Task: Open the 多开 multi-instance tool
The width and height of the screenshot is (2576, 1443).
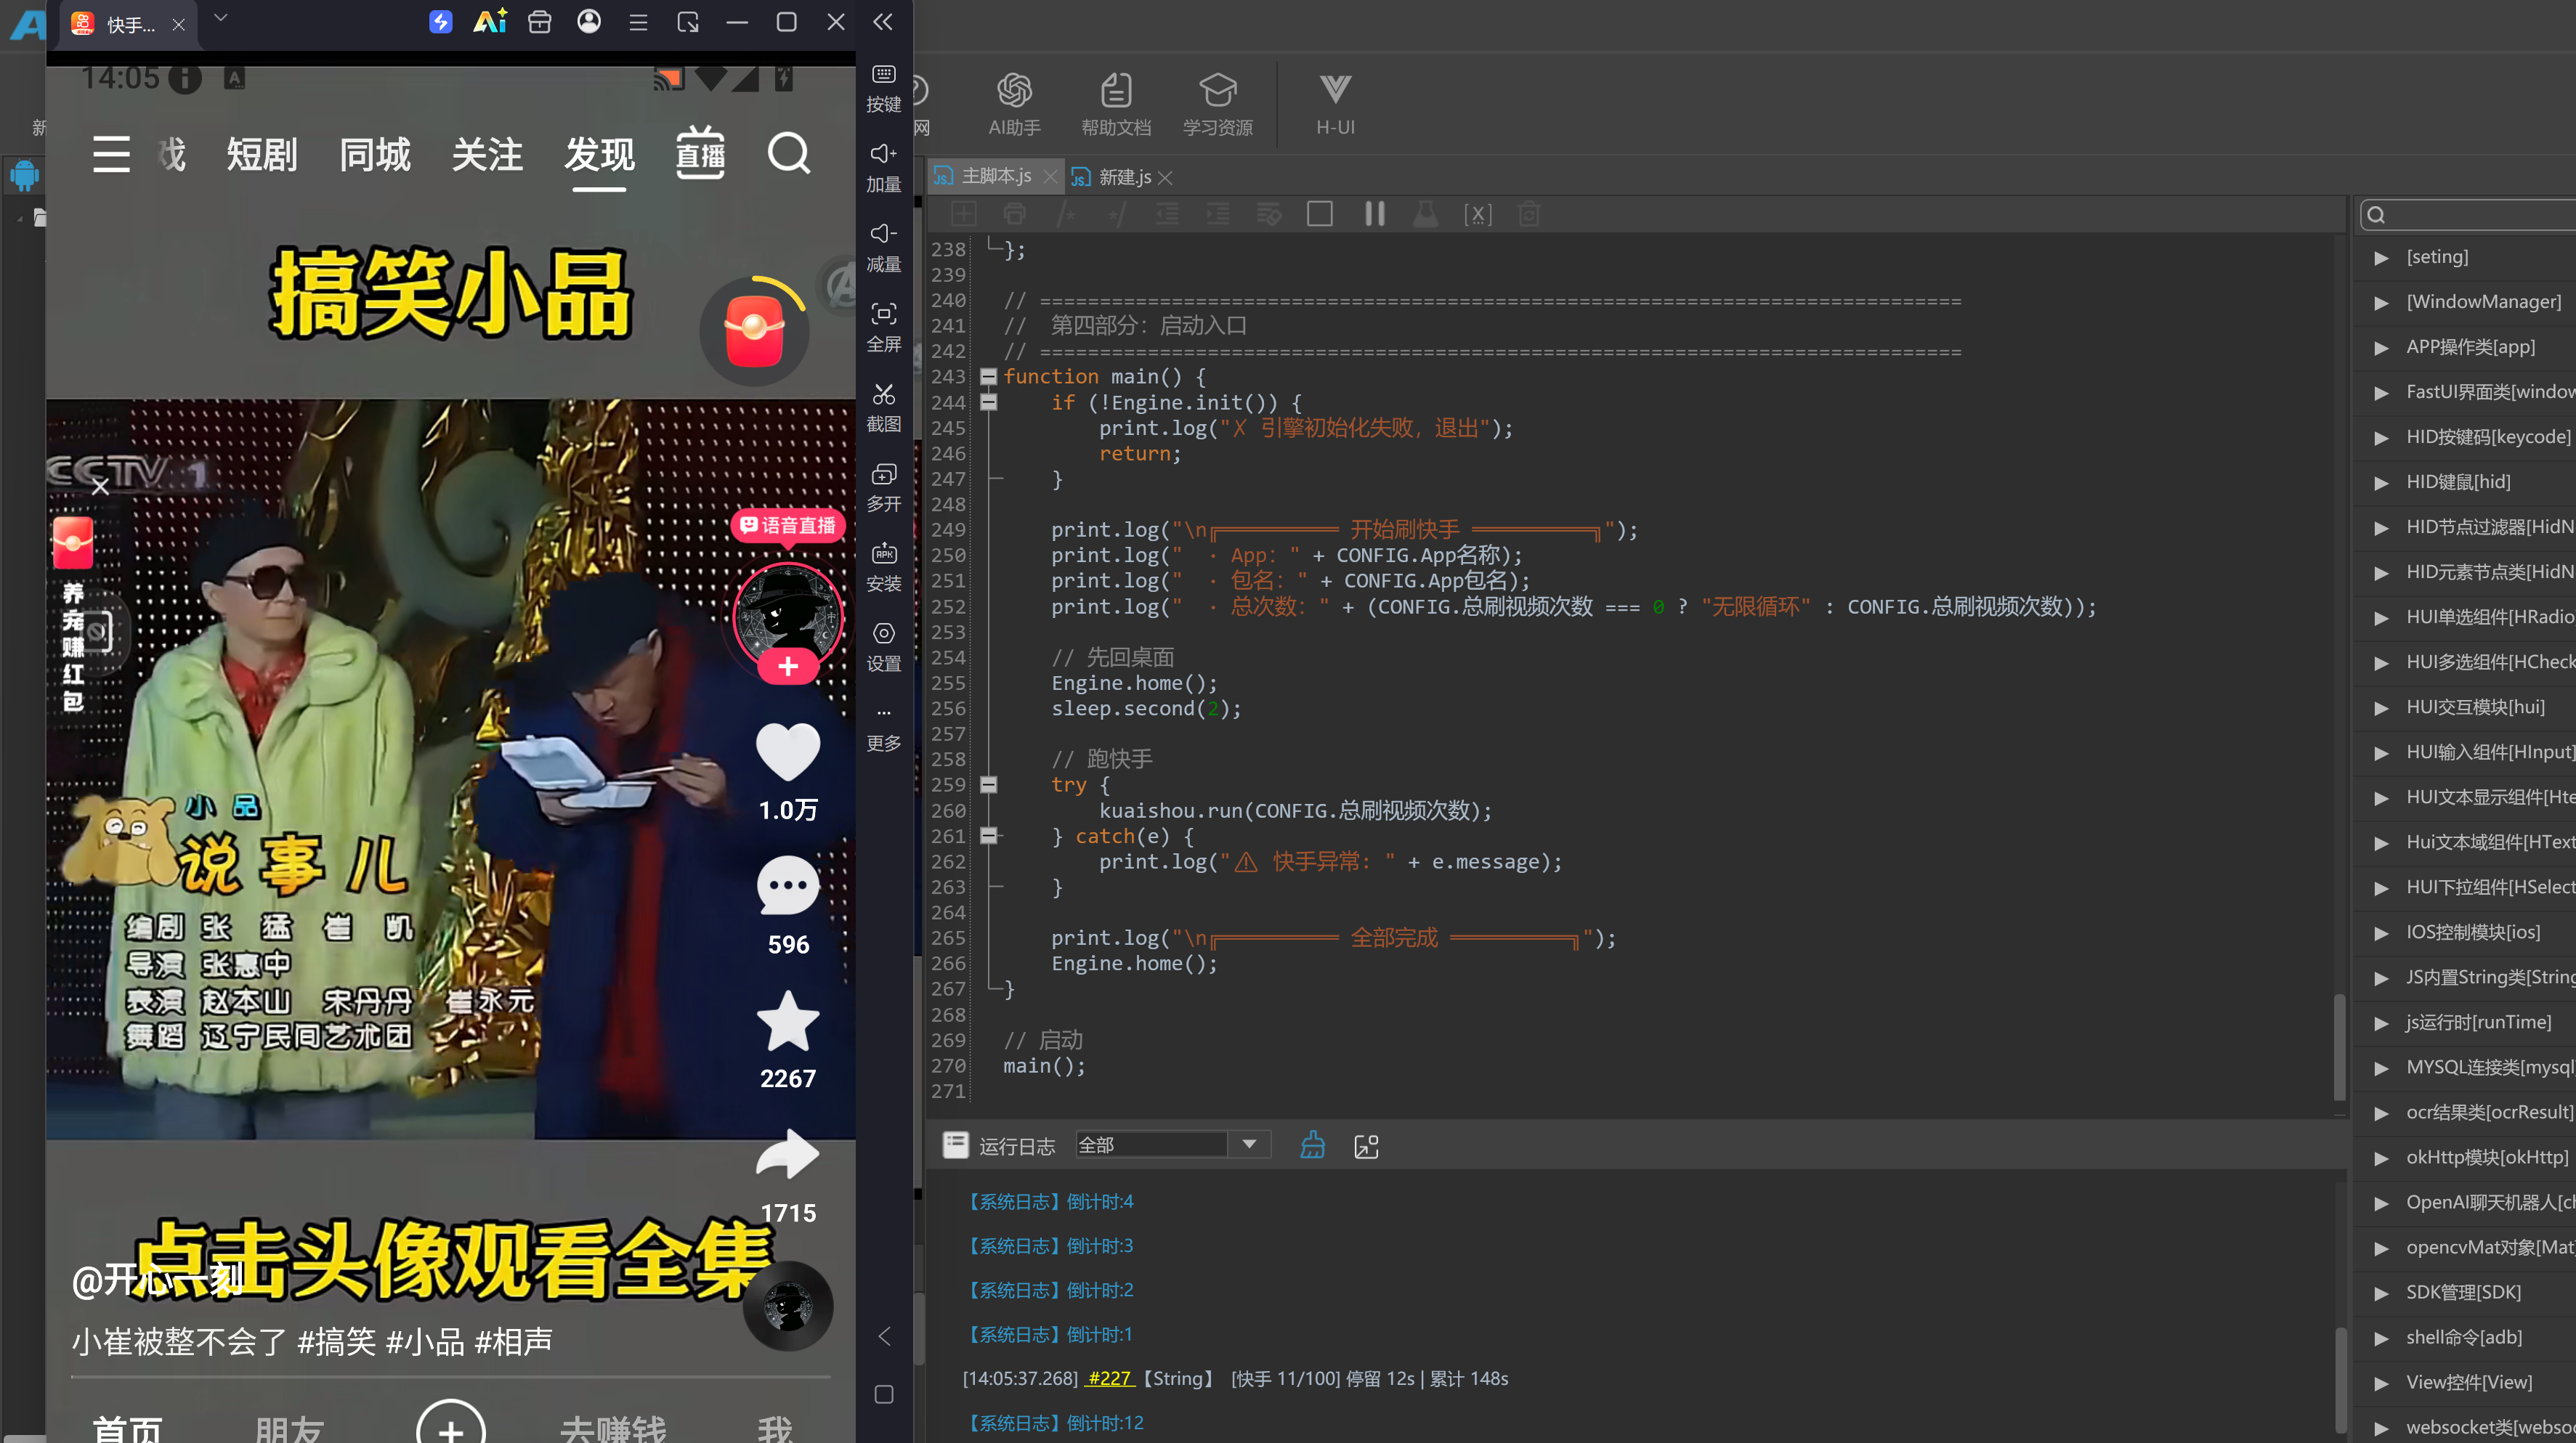Action: click(x=883, y=488)
